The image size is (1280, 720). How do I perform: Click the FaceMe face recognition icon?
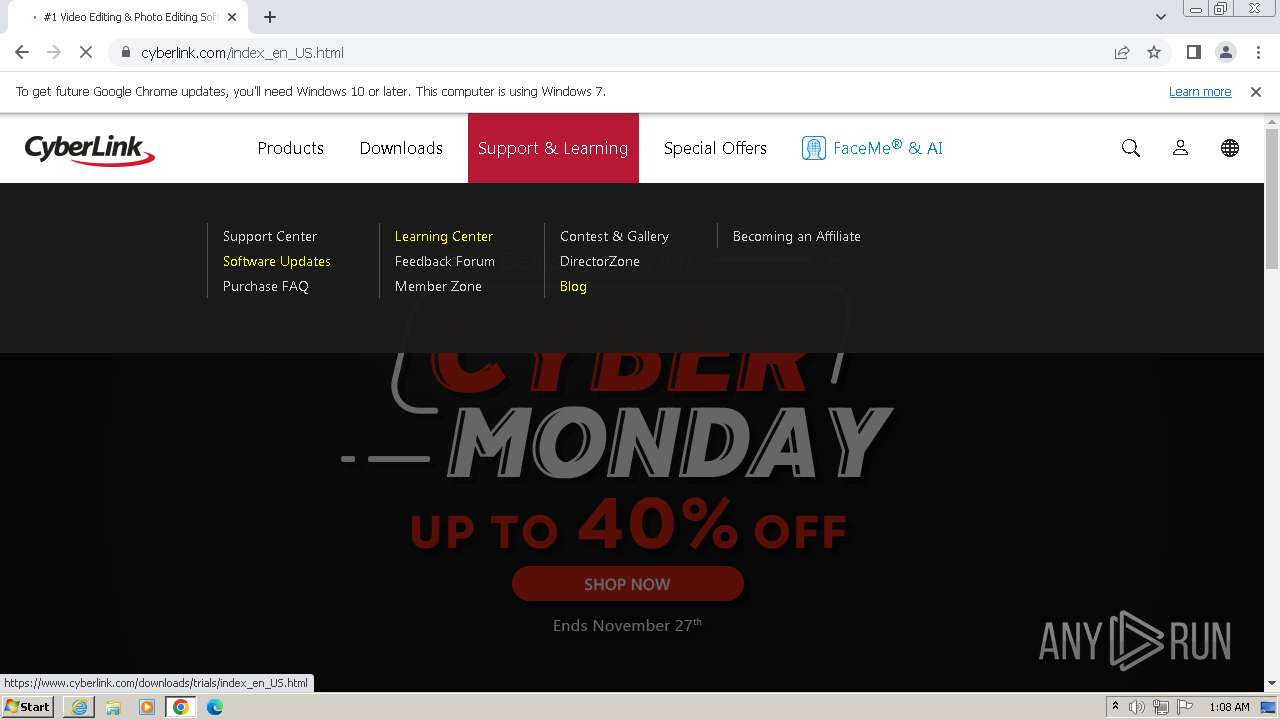pyautogui.click(x=813, y=148)
